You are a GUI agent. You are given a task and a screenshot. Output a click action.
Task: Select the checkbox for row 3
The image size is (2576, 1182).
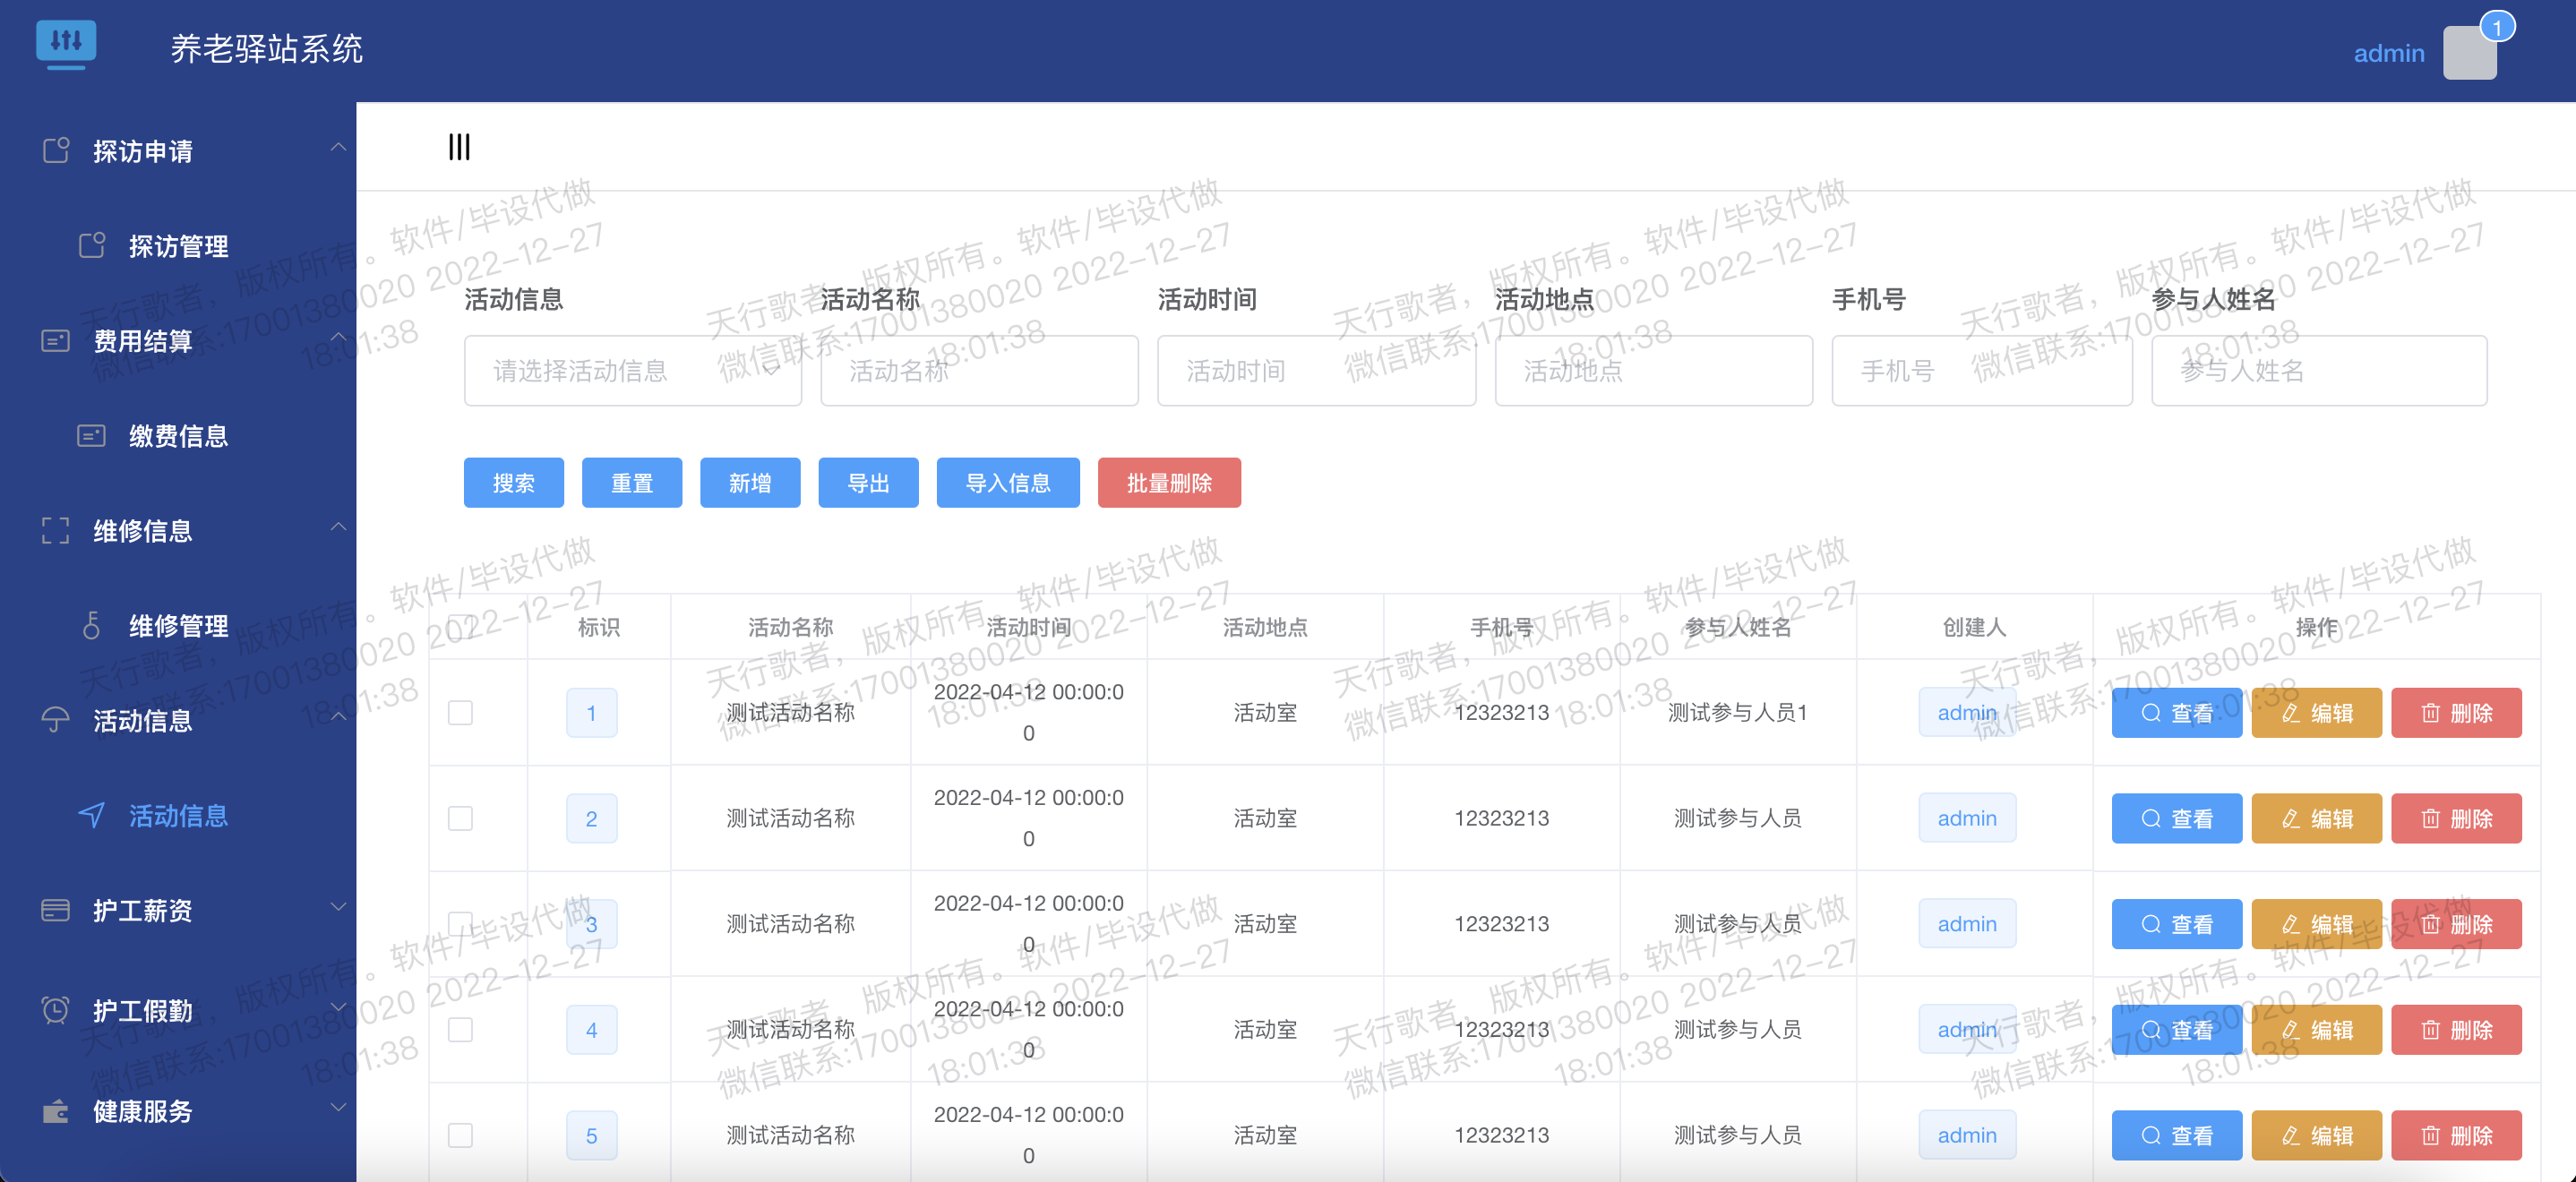point(461,923)
